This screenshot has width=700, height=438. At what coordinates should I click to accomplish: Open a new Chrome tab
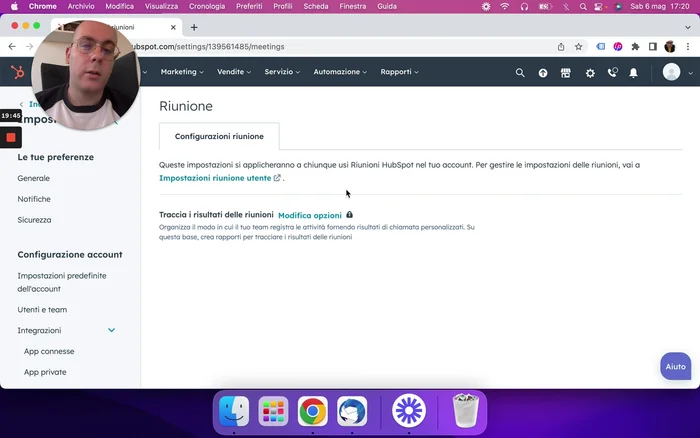194,27
